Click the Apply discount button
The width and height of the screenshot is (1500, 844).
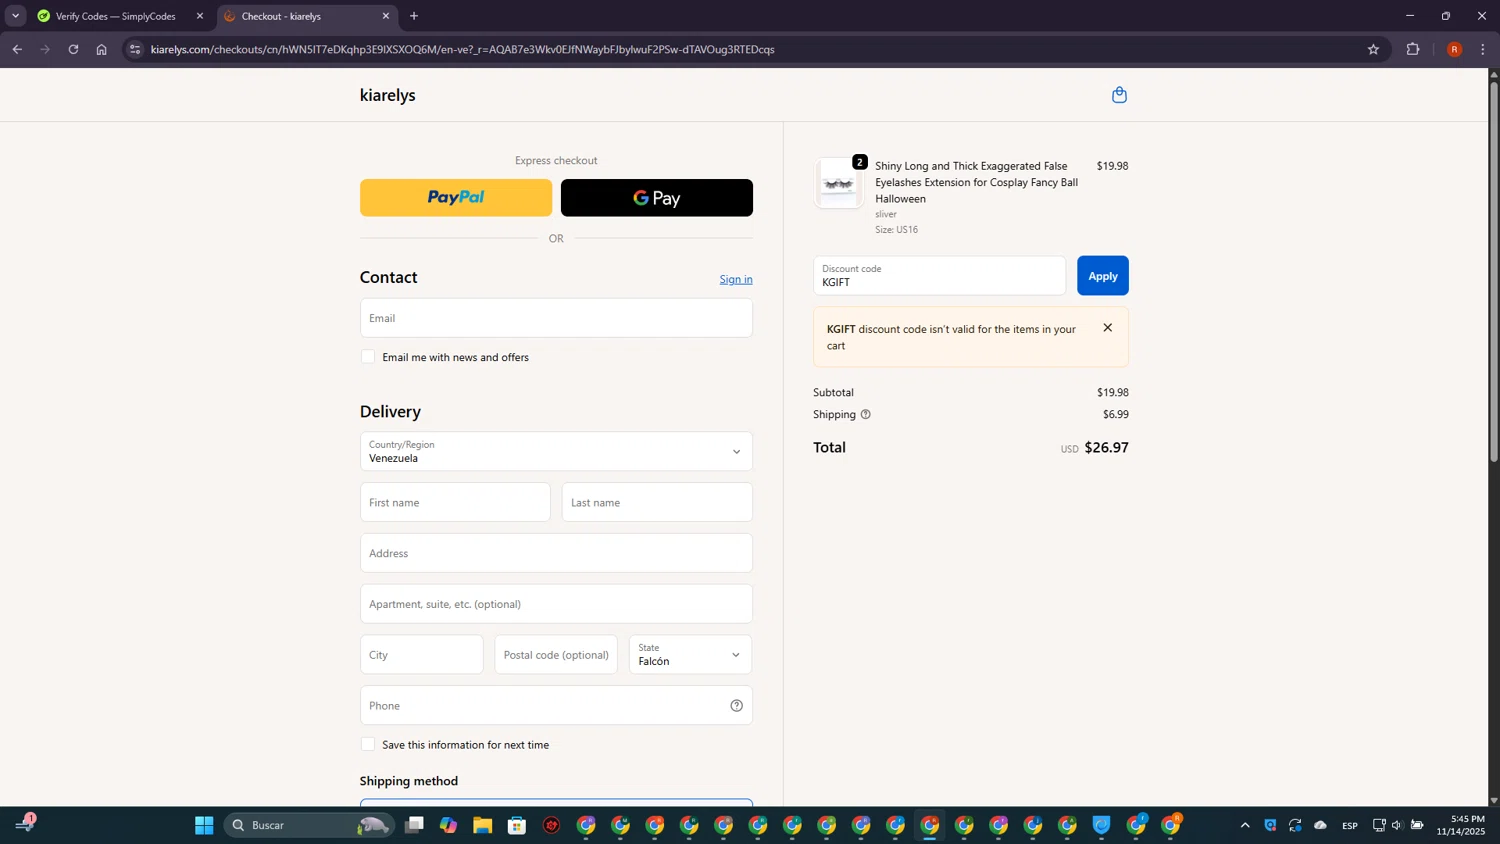coord(1102,276)
